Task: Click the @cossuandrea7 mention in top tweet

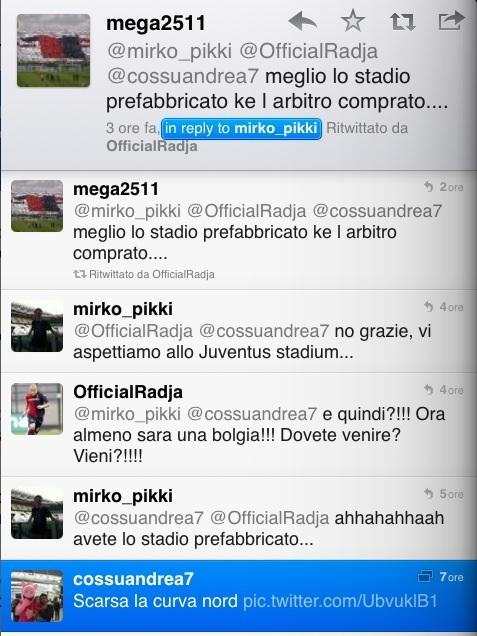Action: tap(183, 76)
